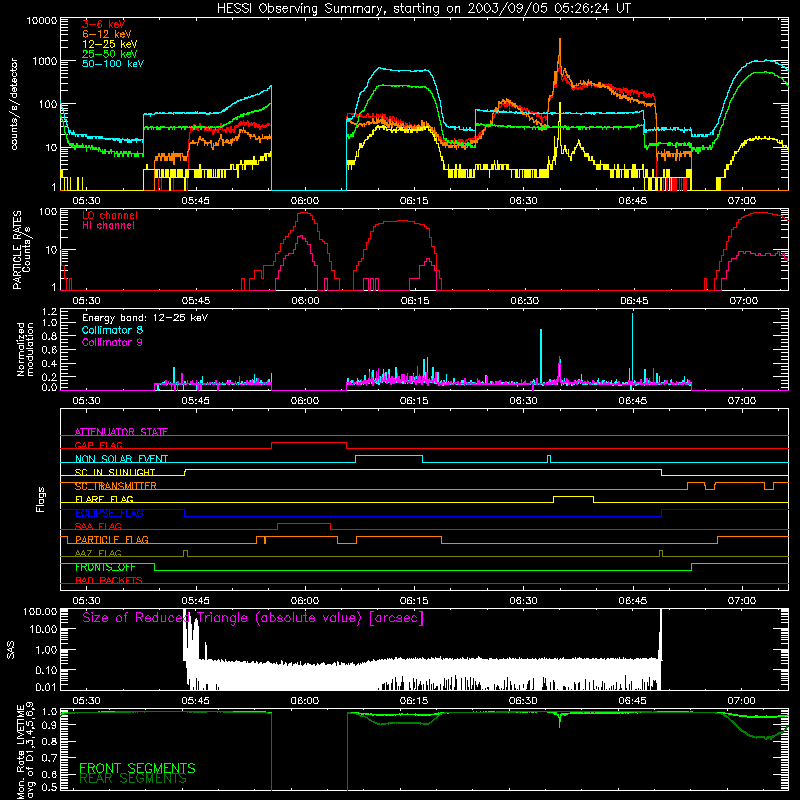Select the 25-50 keV legend label
Screen dimensions: 800x800
(x=109, y=54)
